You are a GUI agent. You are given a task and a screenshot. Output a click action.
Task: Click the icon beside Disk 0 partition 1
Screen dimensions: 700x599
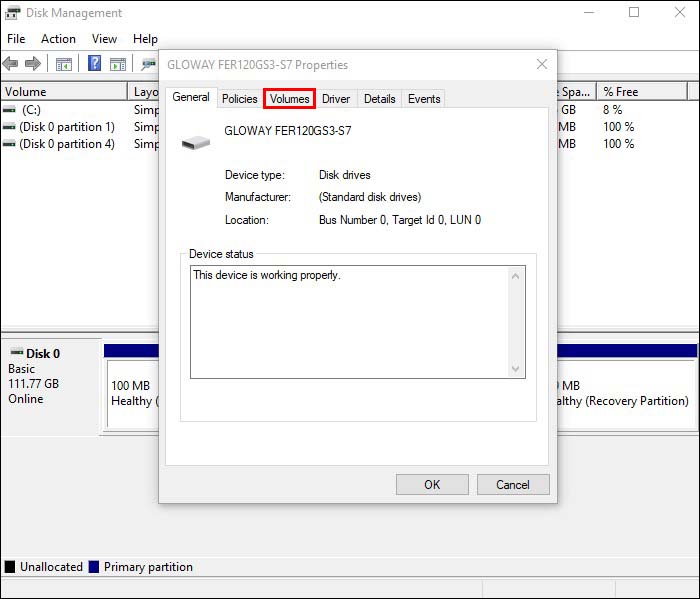coord(9,127)
